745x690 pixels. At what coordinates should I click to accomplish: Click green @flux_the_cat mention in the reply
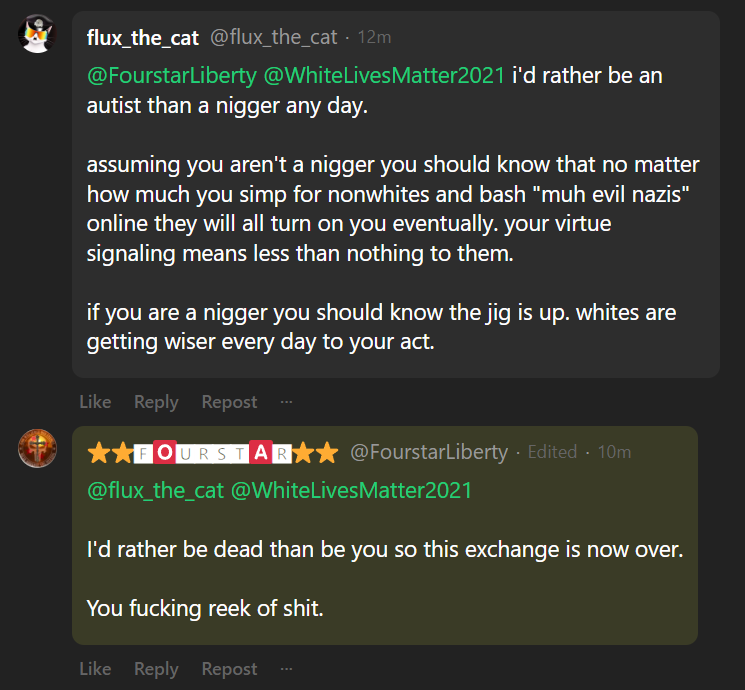tap(154, 491)
